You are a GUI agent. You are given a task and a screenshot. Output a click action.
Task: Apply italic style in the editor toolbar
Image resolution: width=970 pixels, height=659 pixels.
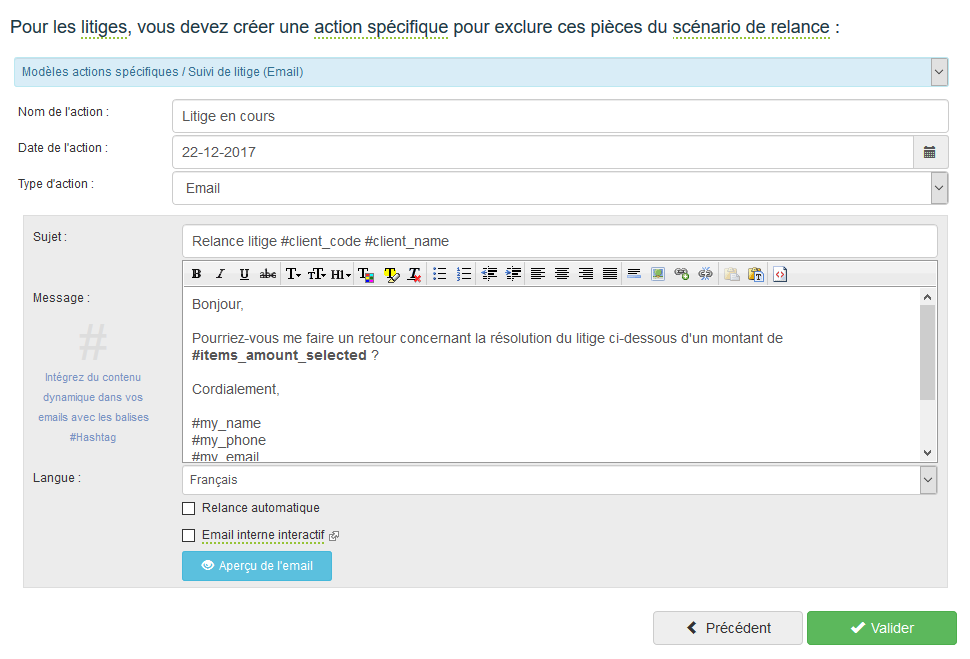(x=220, y=274)
